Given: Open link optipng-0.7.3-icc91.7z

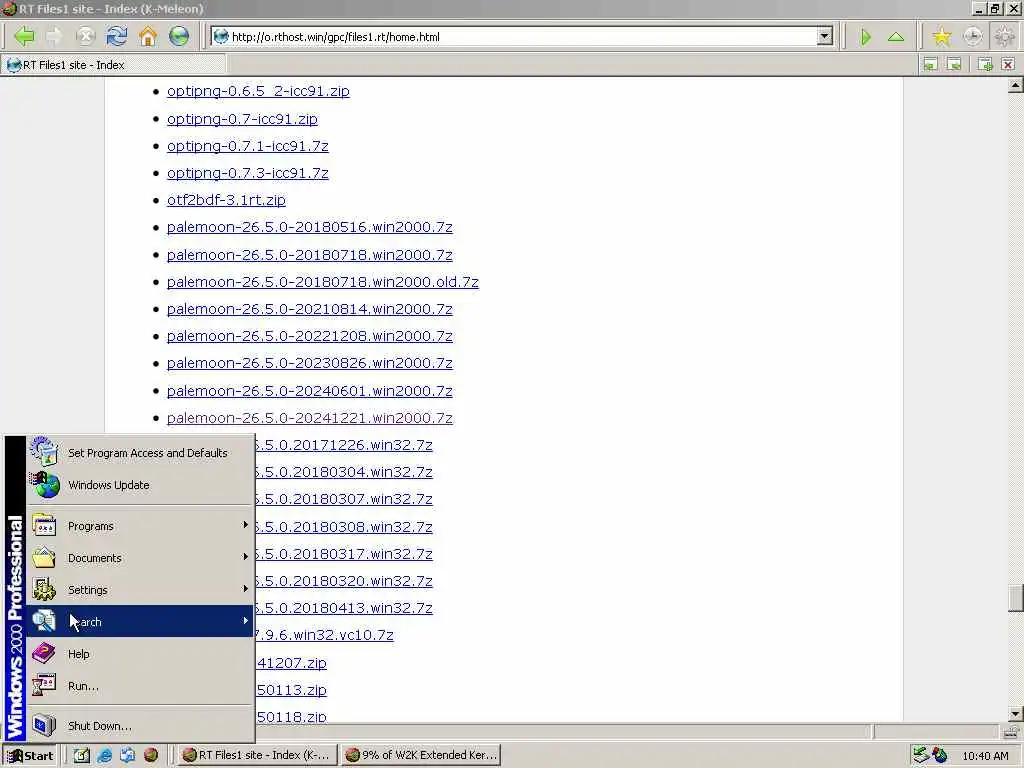Looking at the screenshot, I should coord(248,173).
